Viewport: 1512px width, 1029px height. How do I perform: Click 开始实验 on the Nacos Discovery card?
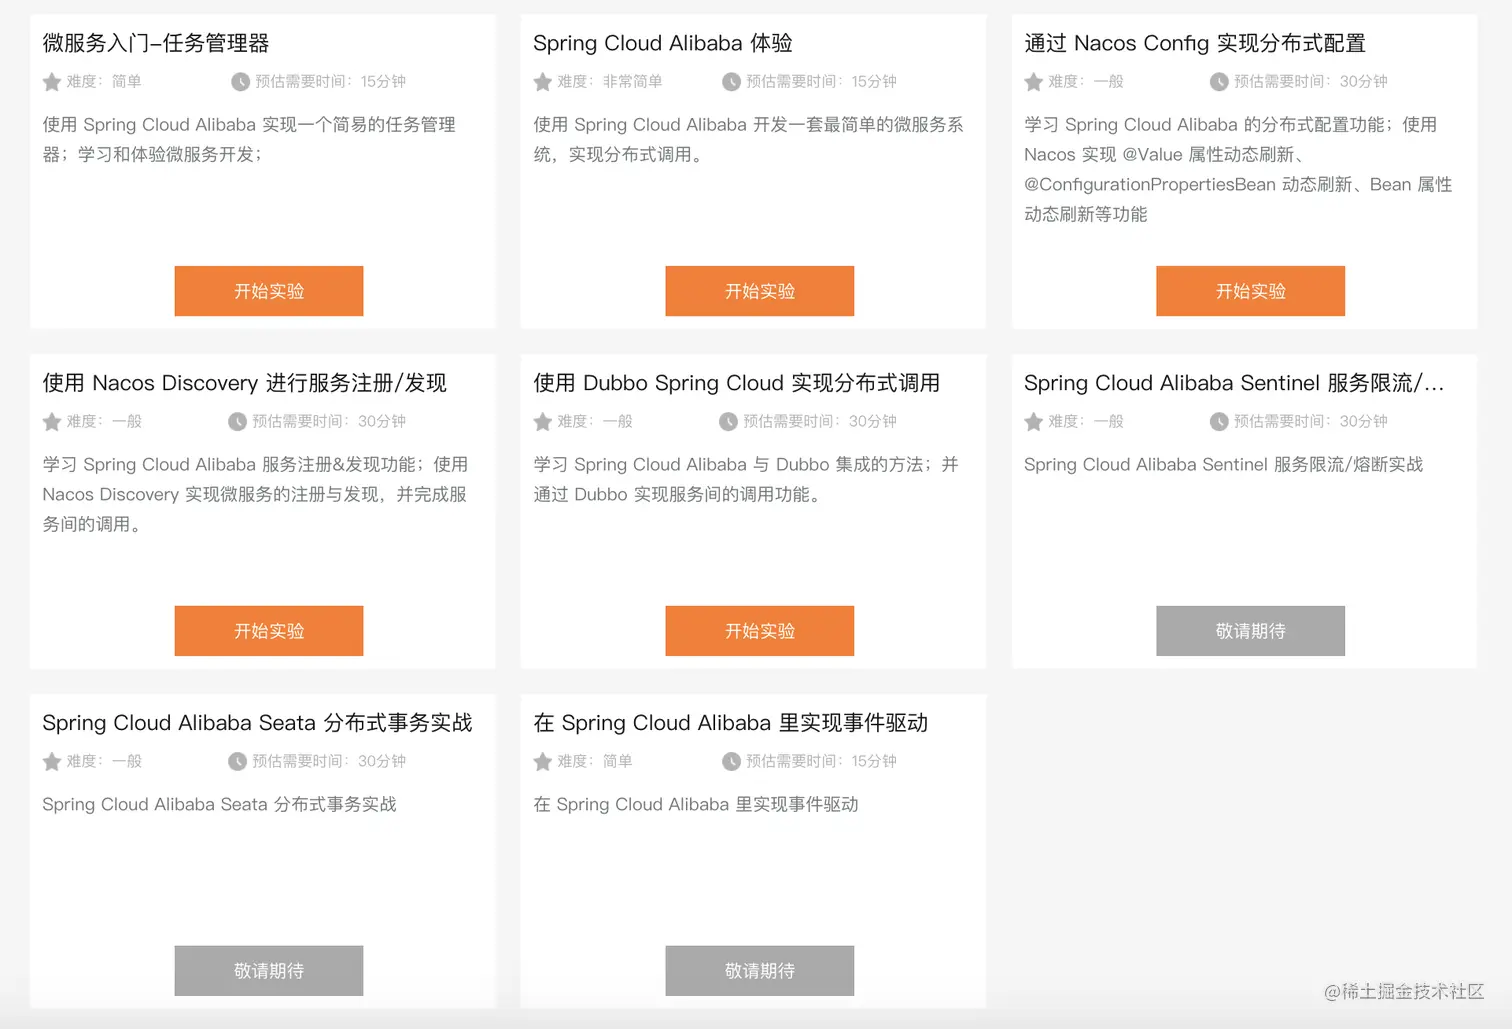pos(269,631)
